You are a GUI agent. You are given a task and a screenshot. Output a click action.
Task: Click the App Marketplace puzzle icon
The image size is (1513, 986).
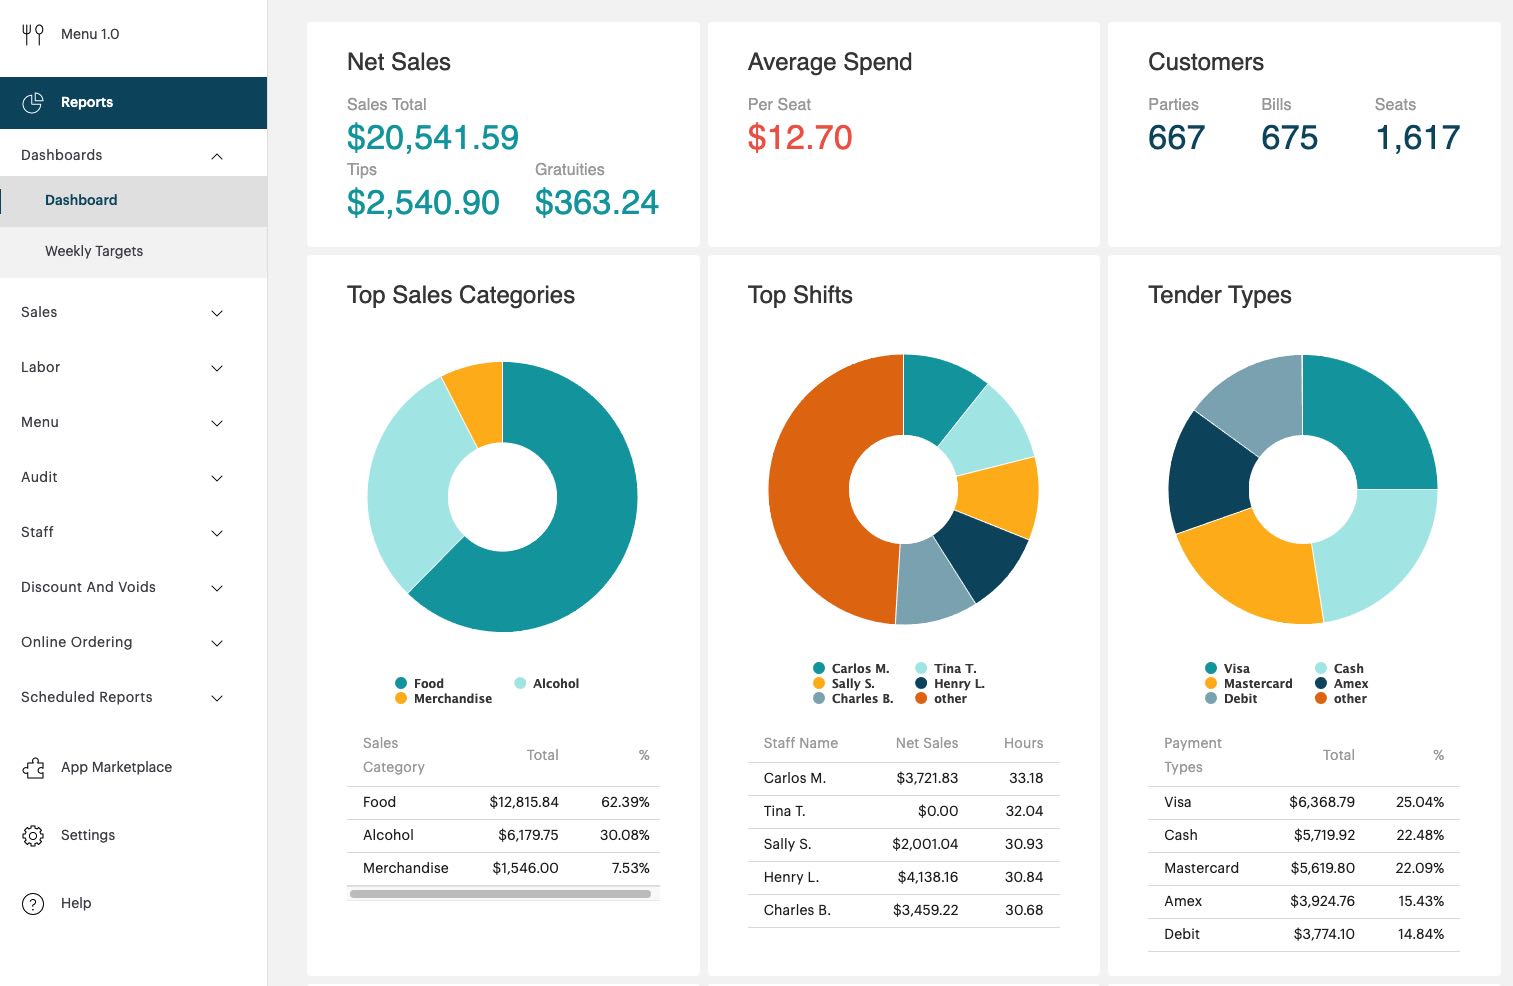33,768
